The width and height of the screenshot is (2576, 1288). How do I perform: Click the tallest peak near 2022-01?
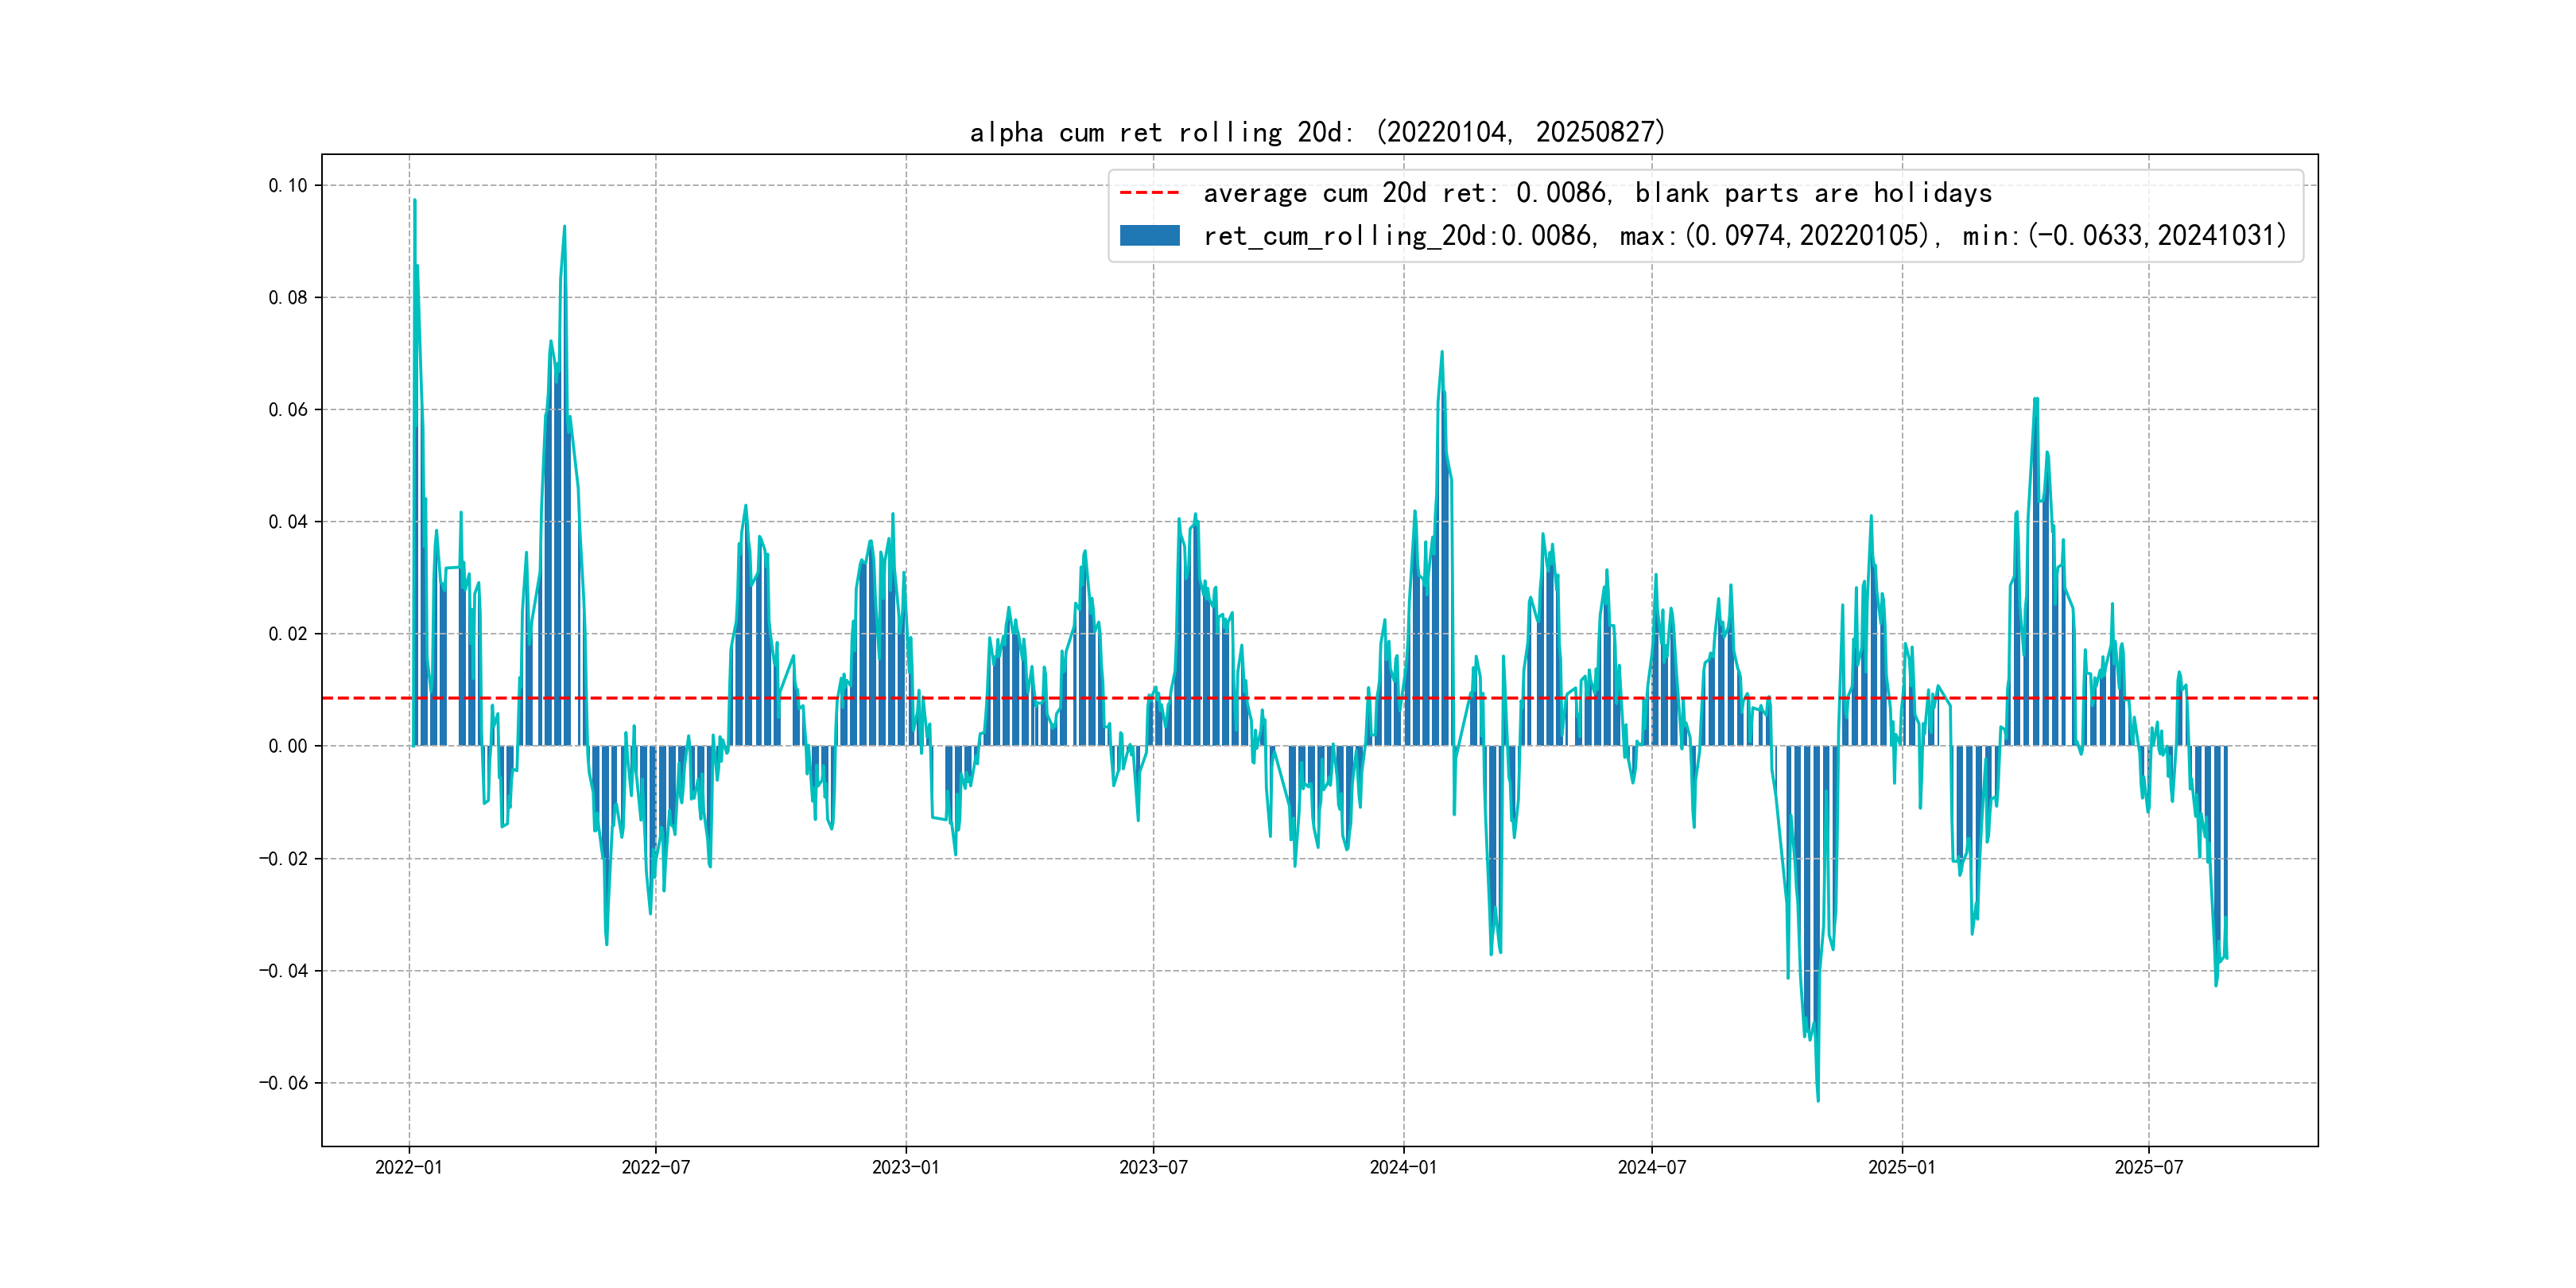tap(415, 201)
